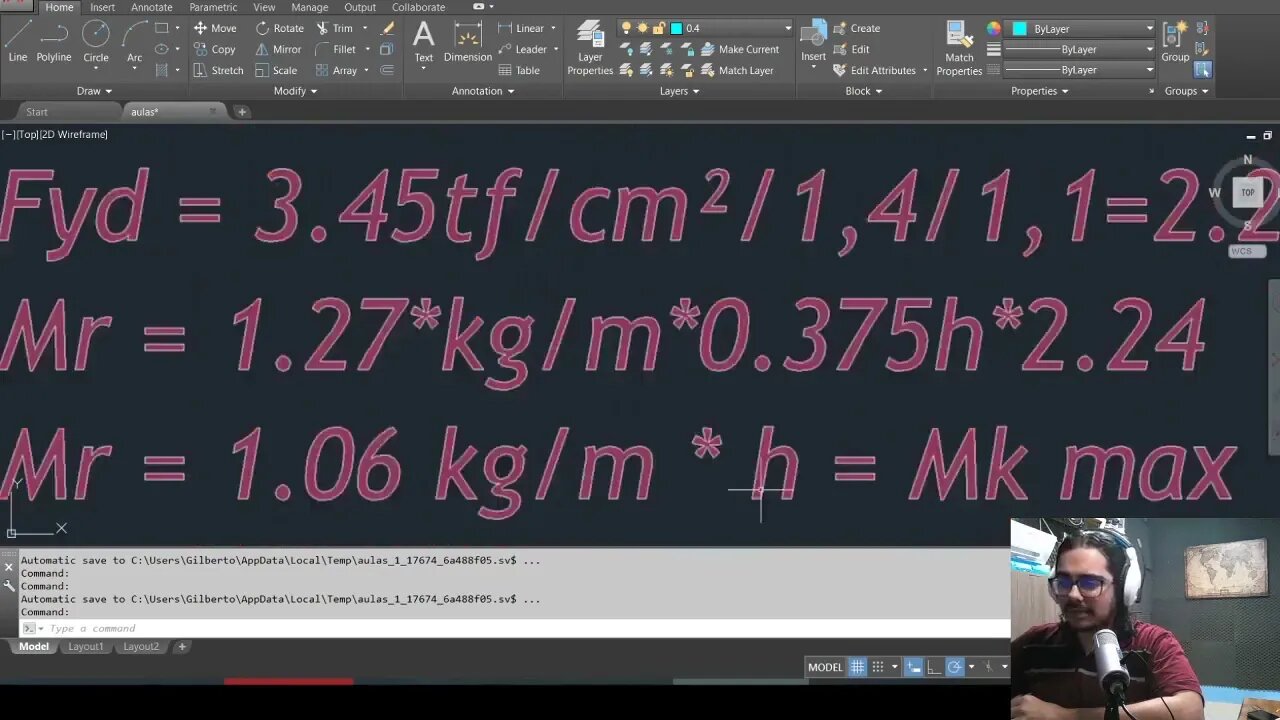Expand the Modify panel
This screenshot has width=1280, height=720.
coord(295,91)
